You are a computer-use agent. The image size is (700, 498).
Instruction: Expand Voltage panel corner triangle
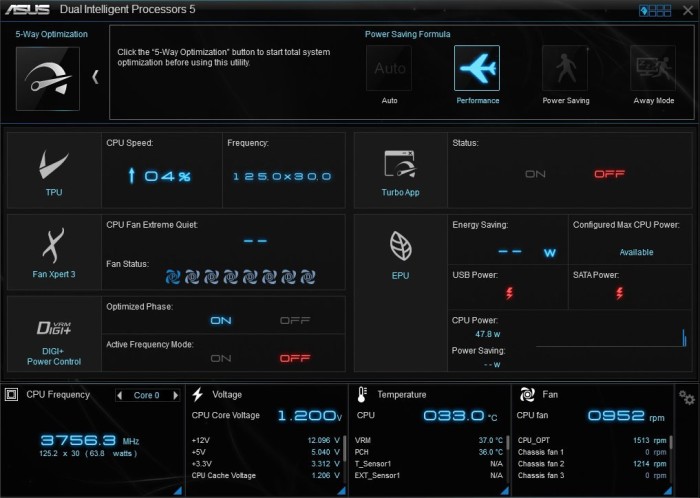click(x=342, y=490)
